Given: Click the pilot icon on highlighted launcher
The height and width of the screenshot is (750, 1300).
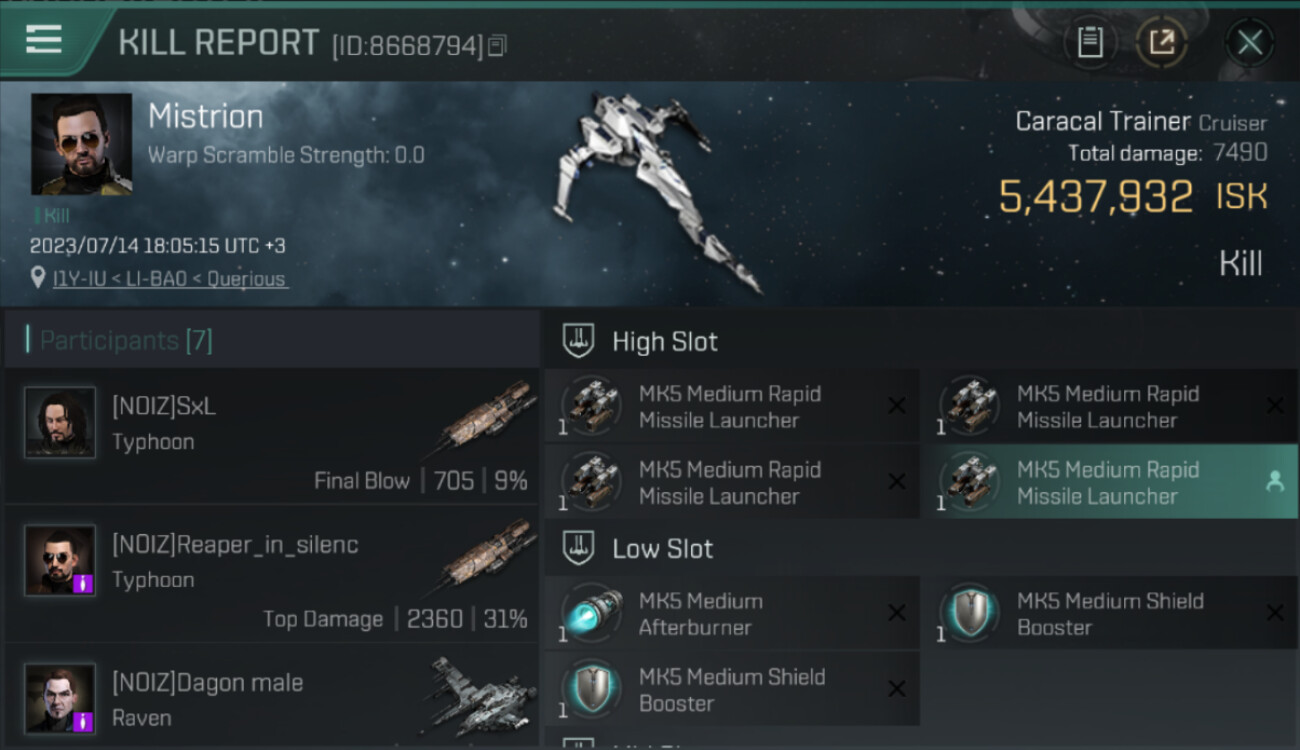Looking at the screenshot, I should 1274,482.
